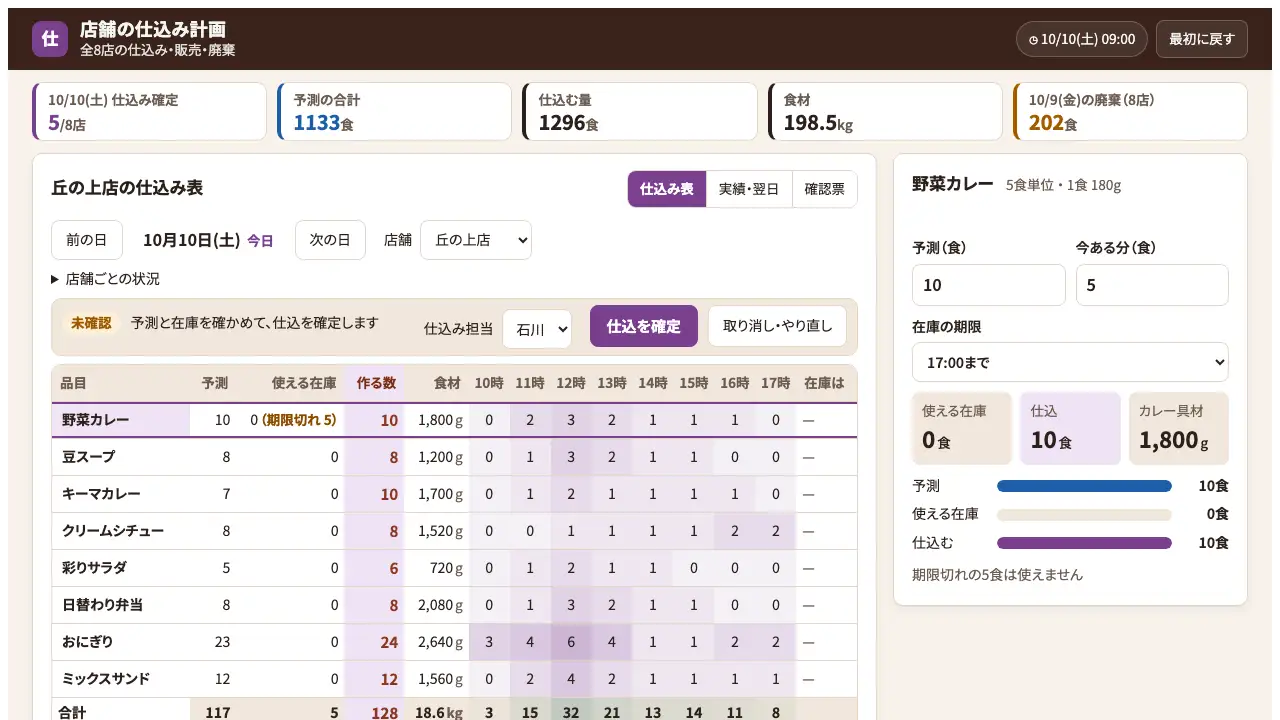Screen dimensions: 1280x720
Task: Open the 店舗 dropdown showing 丘の上店
Action: (476, 240)
